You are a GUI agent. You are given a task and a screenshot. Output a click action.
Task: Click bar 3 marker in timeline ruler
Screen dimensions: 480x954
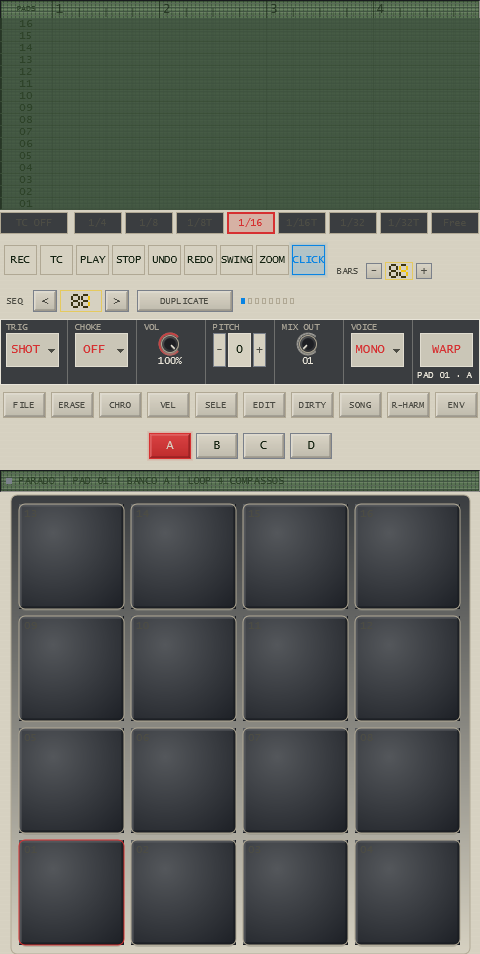(x=273, y=9)
